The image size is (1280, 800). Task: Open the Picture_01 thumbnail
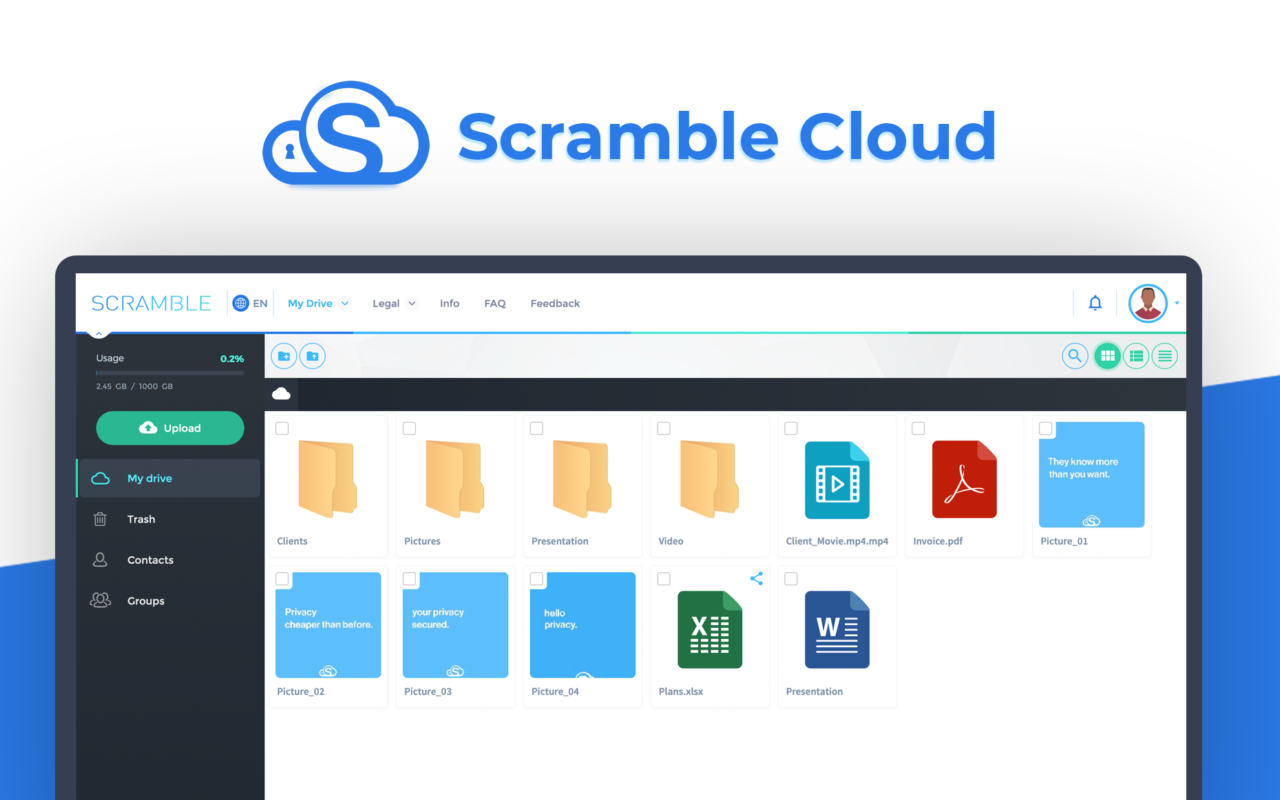pos(1092,475)
